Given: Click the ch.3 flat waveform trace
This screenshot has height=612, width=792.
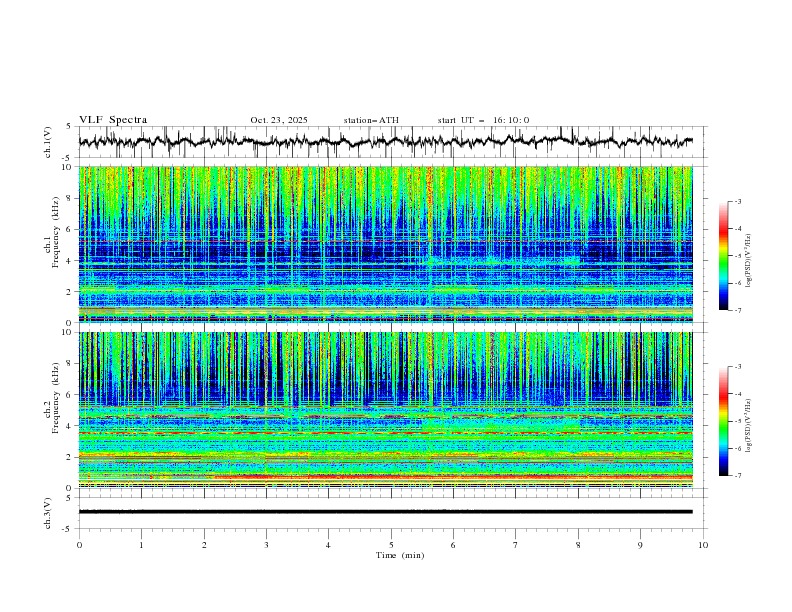Looking at the screenshot, I should pos(385,512).
